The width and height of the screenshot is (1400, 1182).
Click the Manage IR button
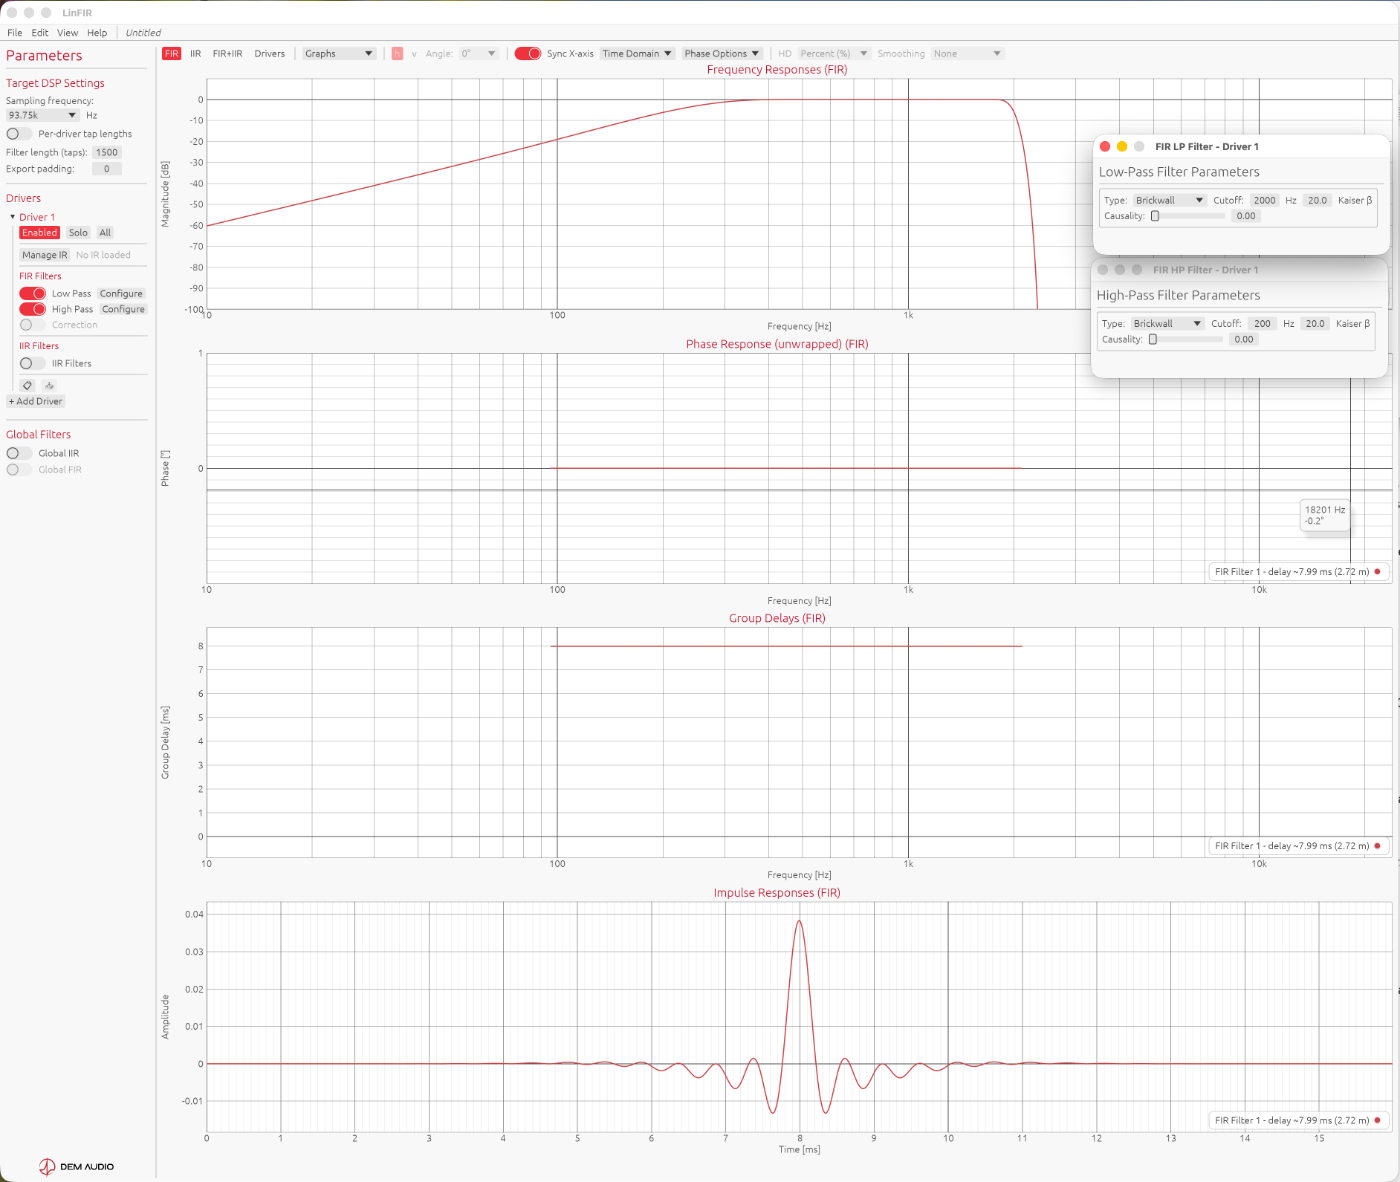(45, 255)
